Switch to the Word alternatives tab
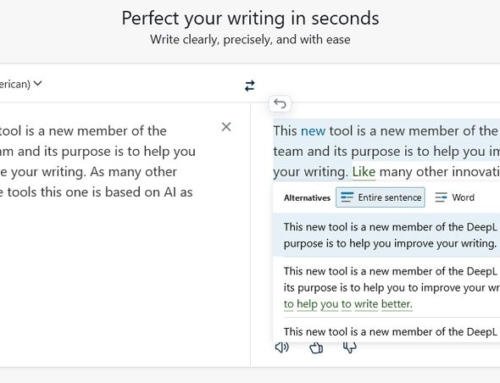Image resolution: width=500 pixels, height=383 pixels. pyautogui.click(x=455, y=198)
